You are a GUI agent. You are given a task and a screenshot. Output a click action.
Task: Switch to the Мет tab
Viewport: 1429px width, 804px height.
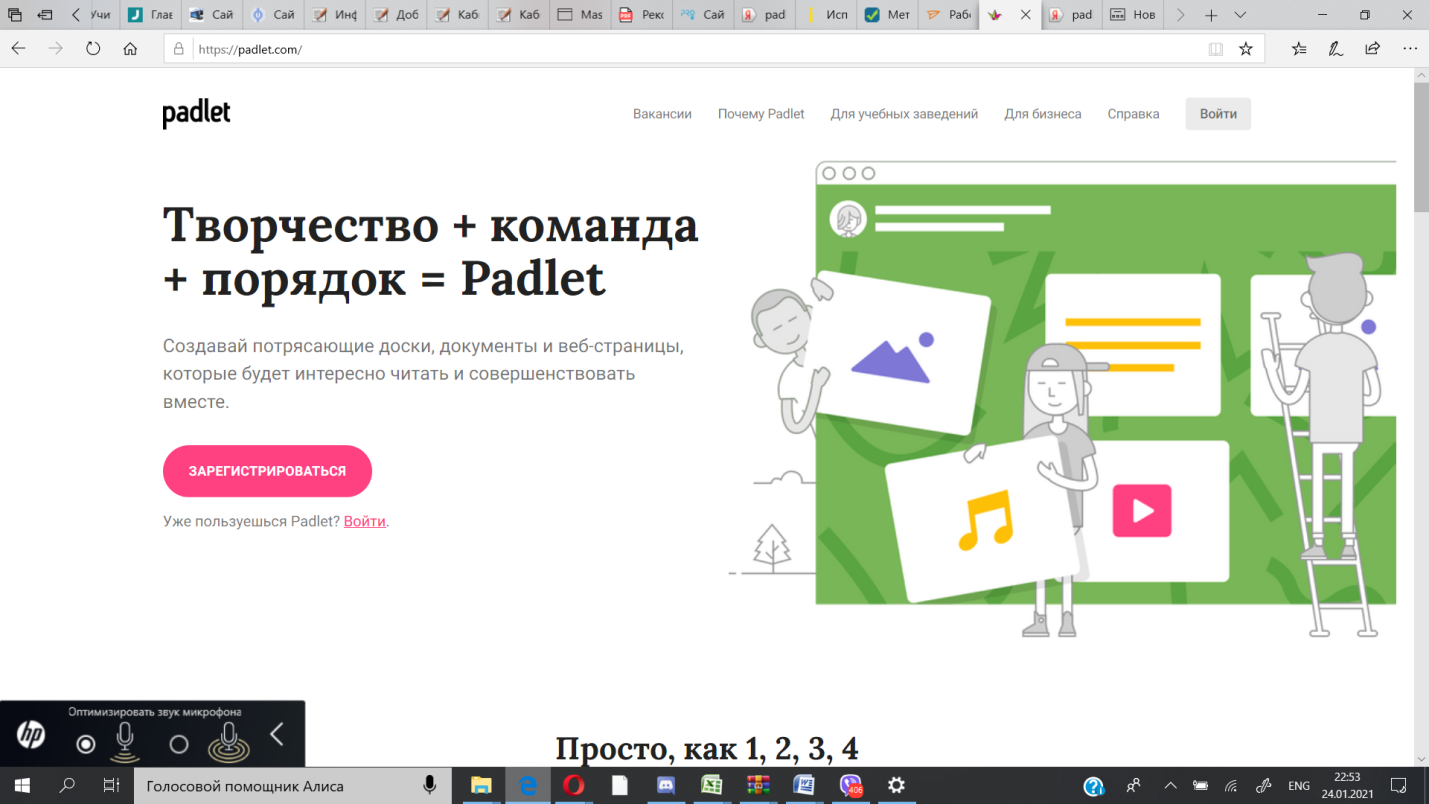(889, 16)
